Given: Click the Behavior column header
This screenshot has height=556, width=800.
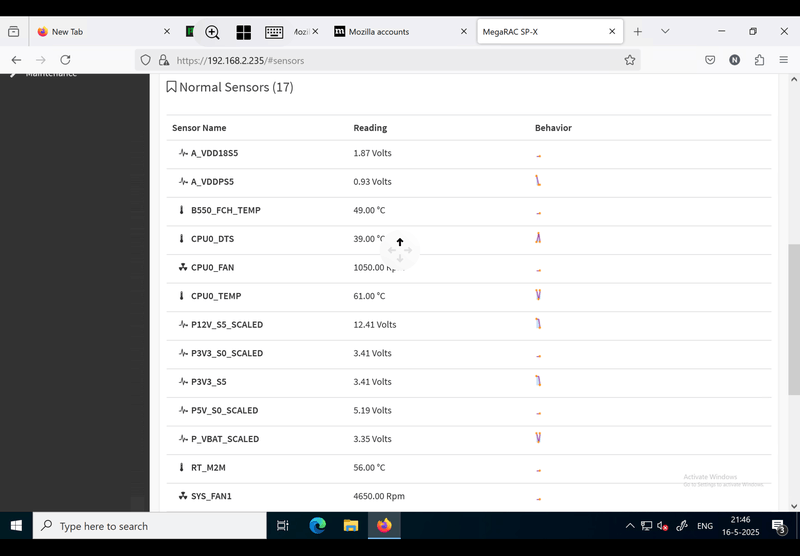Looking at the screenshot, I should tap(553, 128).
